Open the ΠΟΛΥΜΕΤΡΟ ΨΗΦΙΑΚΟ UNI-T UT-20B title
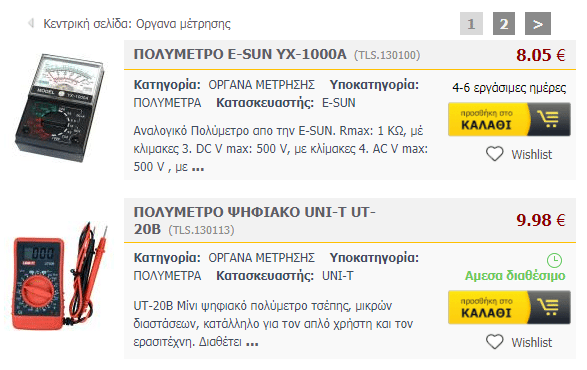 (255, 221)
